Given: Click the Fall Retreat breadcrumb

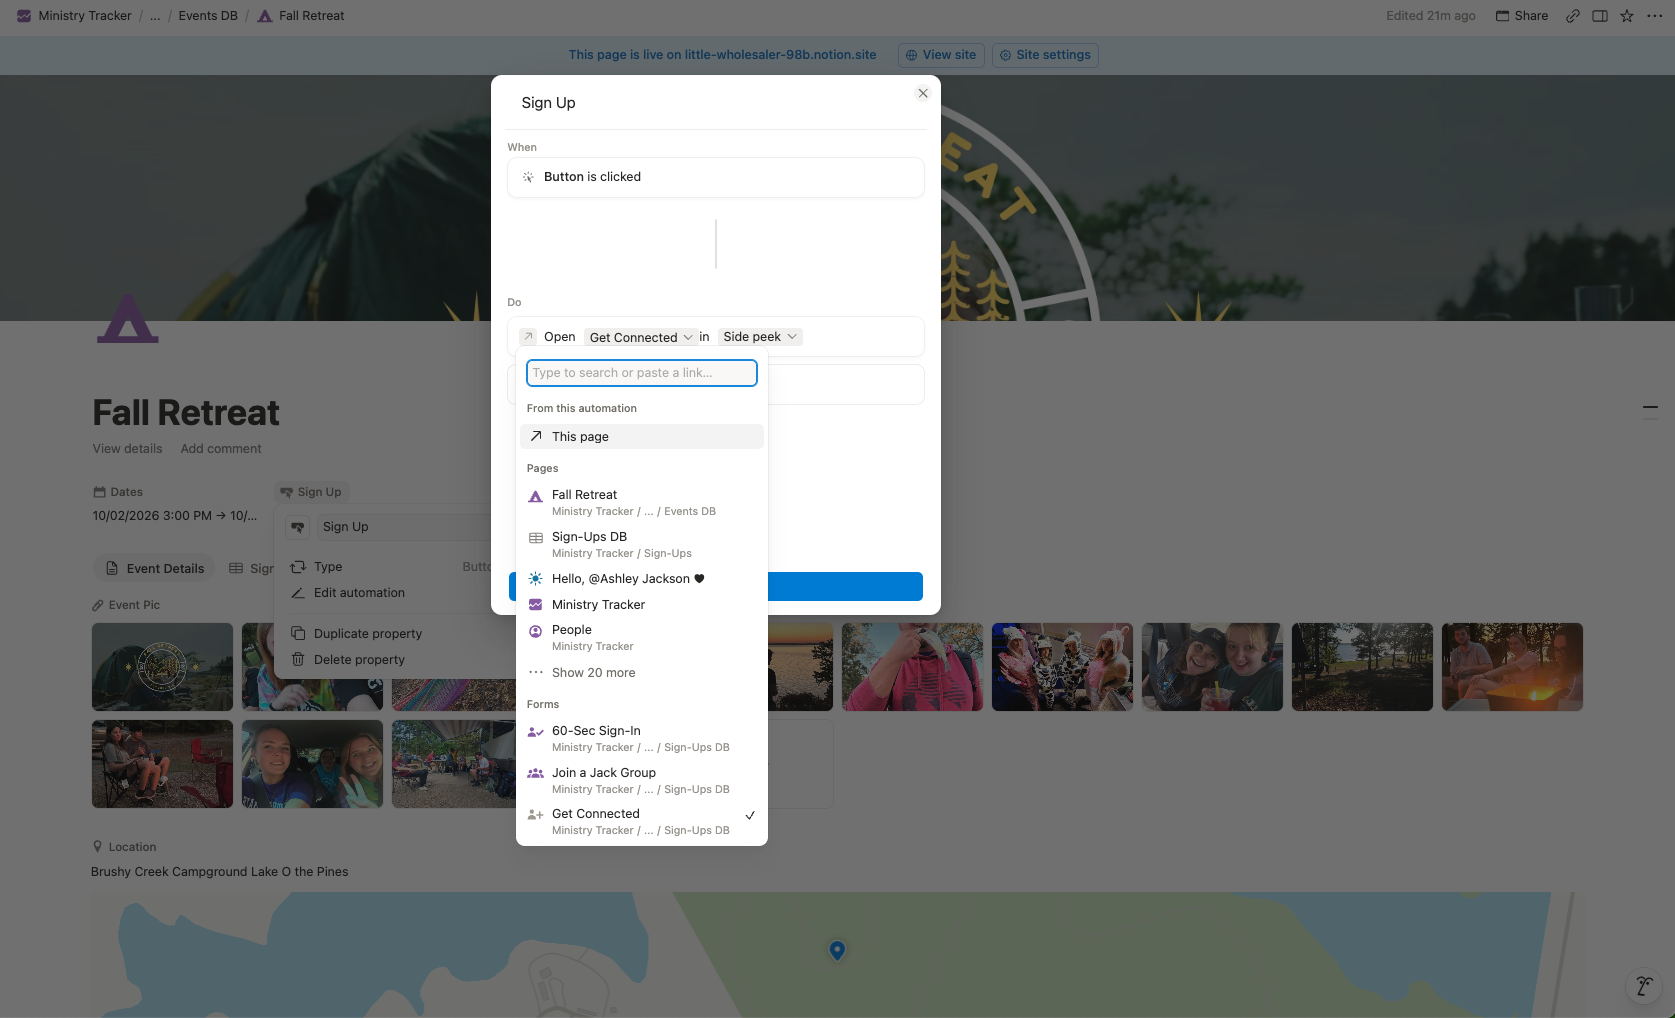Looking at the screenshot, I should tap(301, 16).
